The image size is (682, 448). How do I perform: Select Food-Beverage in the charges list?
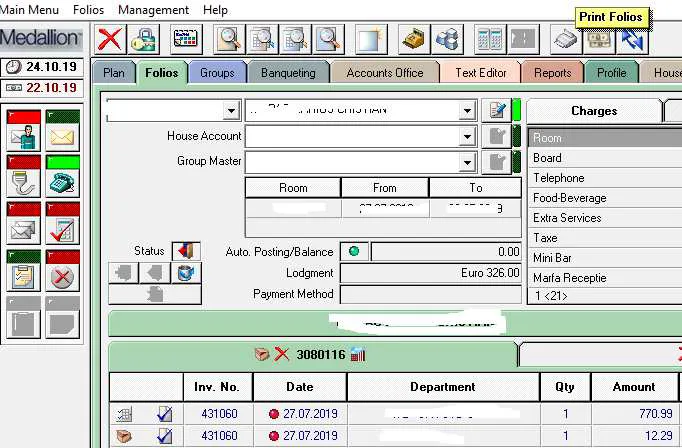[605, 198]
